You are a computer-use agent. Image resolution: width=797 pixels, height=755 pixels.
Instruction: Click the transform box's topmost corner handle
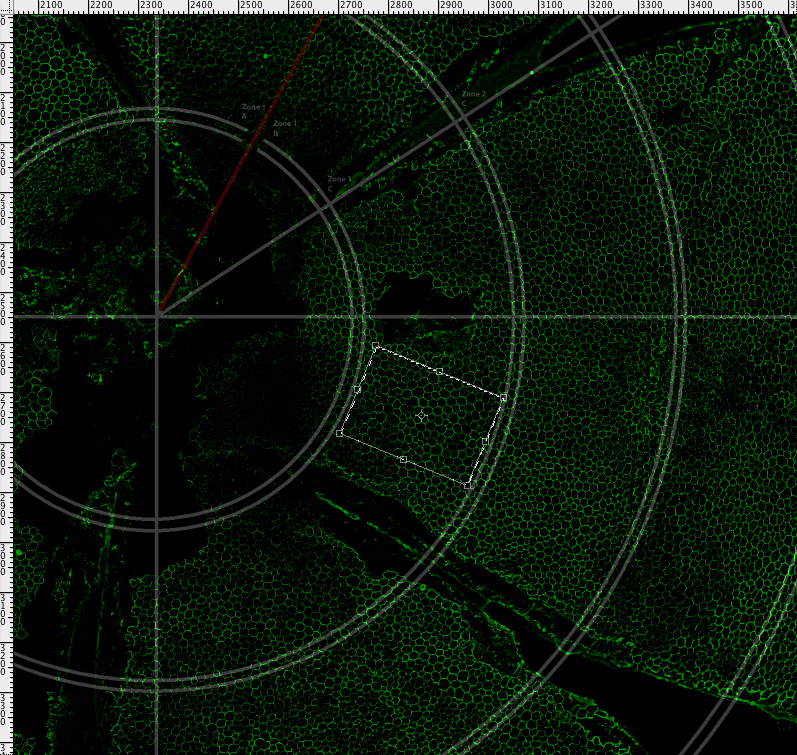pyautogui.click(x=376, y=347)
